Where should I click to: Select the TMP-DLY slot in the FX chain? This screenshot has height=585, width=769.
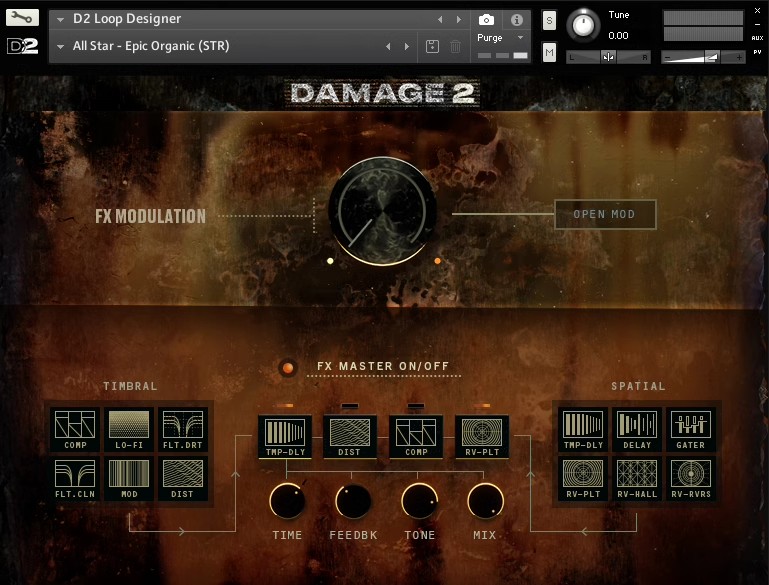(x=285, y=437)
